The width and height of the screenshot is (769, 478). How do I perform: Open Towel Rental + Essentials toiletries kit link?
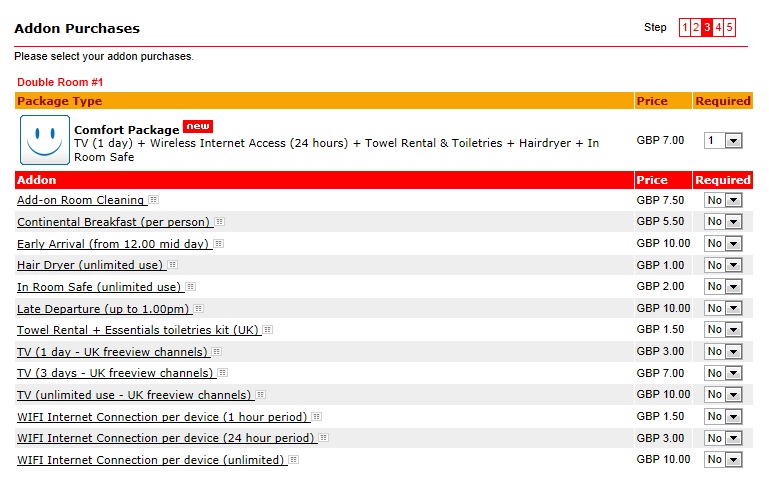point(138,330)
